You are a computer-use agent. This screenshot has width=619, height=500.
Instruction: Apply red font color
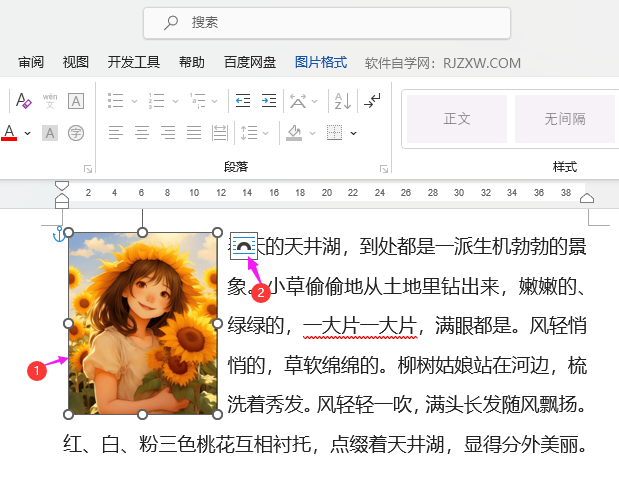[x=9, y=133]
